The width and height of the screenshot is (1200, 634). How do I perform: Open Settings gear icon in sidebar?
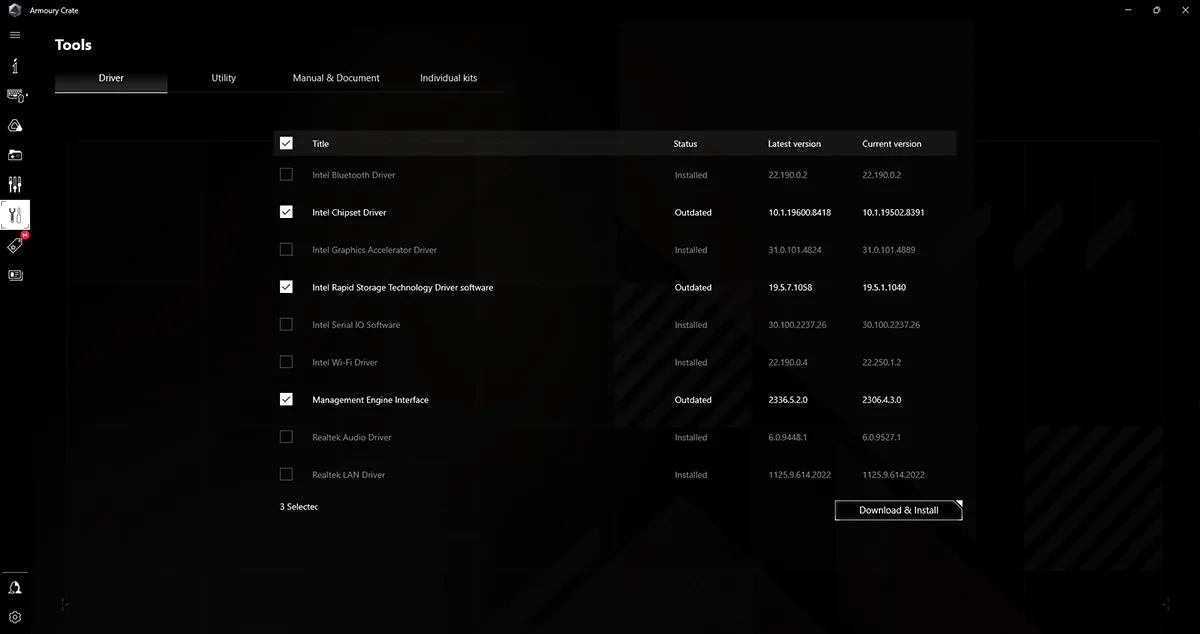click(x=15, y=618)
